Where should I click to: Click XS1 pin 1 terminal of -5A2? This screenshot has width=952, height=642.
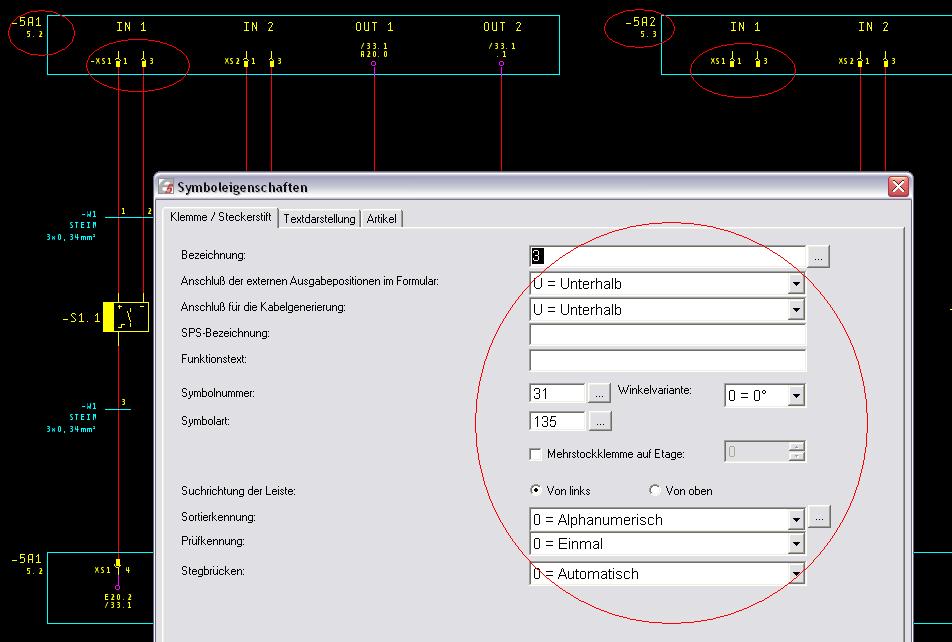[x=732, y=61]
